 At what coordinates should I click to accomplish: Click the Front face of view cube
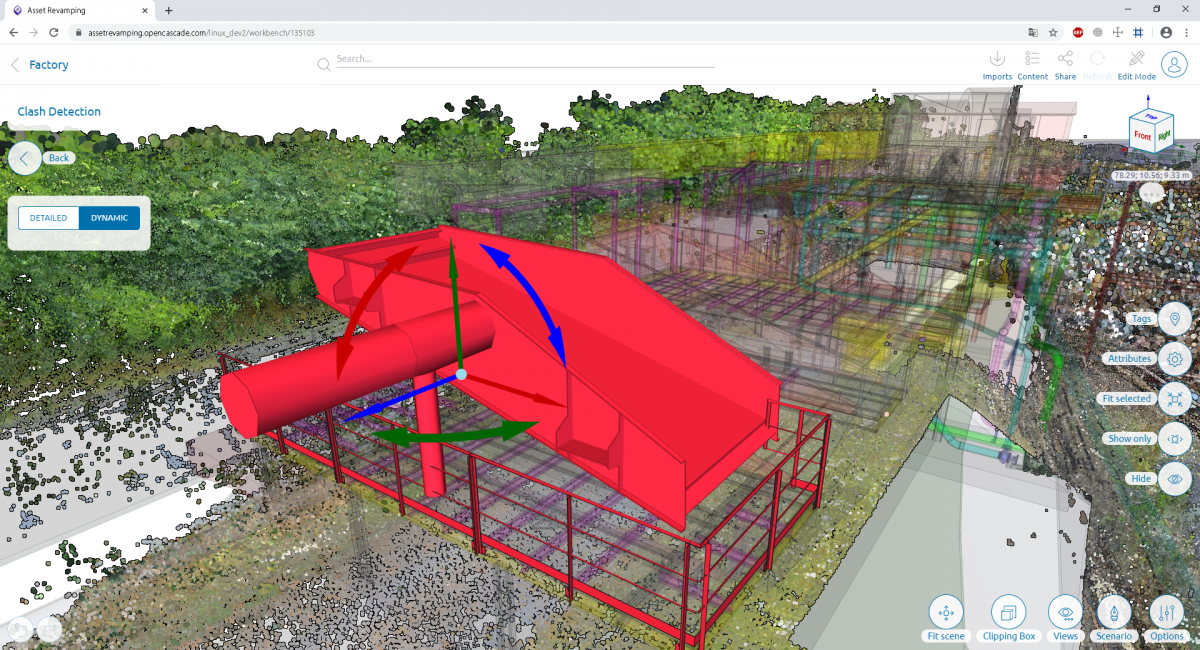point(1142,136)
